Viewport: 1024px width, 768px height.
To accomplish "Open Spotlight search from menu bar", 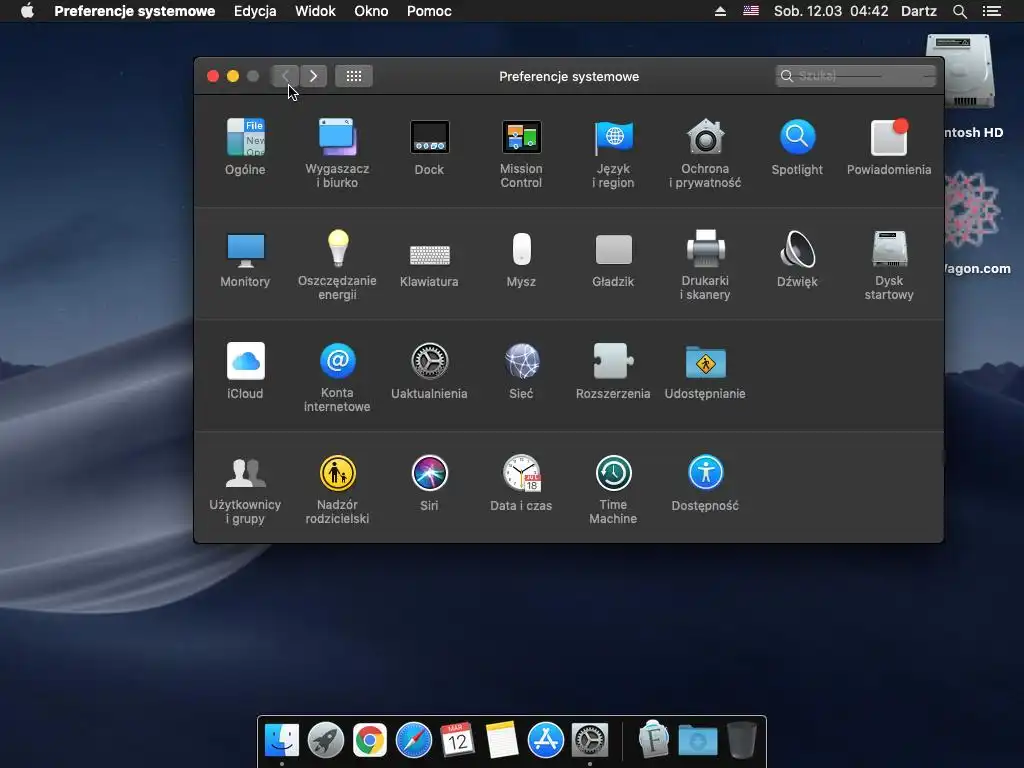I will [960, 11].
